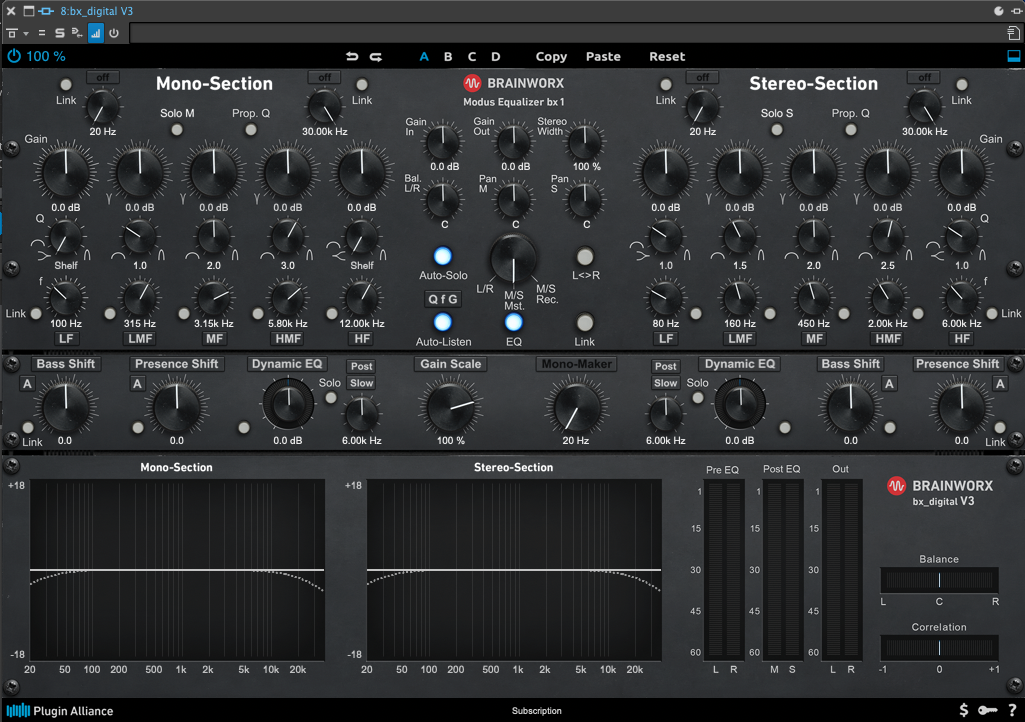
Task: Enable Solo M in the Mono-Section
Action: tap(177, 129)
